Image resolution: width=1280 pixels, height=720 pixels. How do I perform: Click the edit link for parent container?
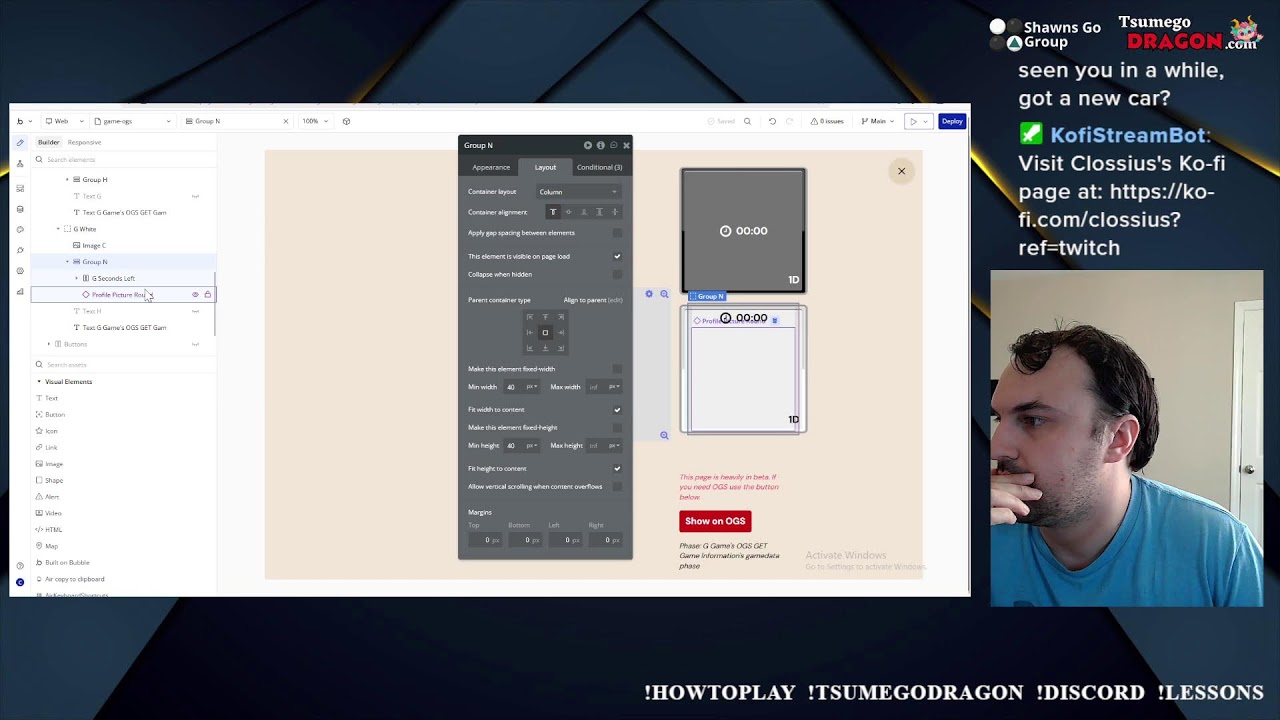click(615, 300)
